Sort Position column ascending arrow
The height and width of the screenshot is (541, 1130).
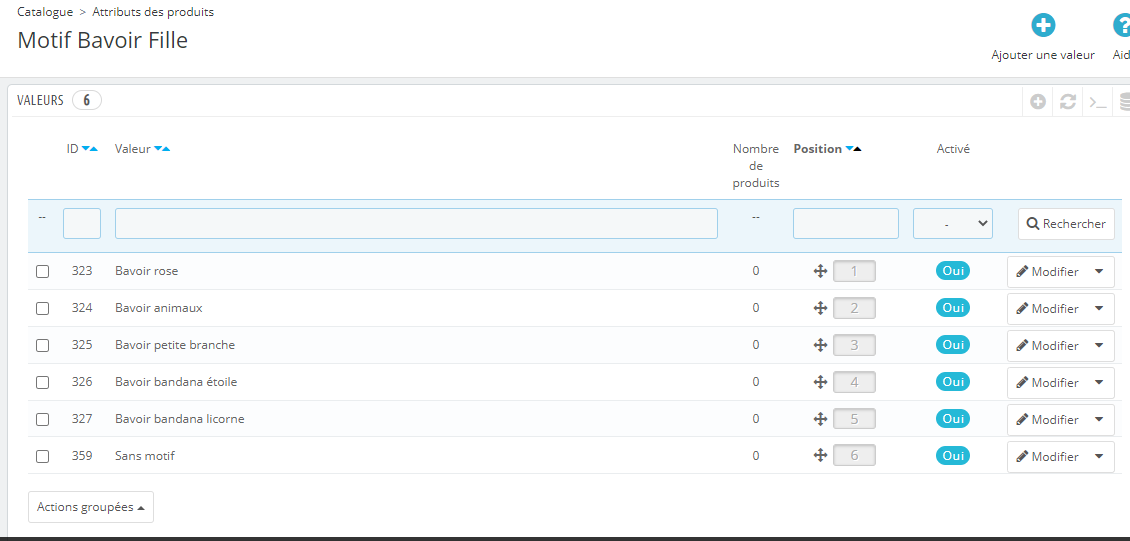[858, 149]
